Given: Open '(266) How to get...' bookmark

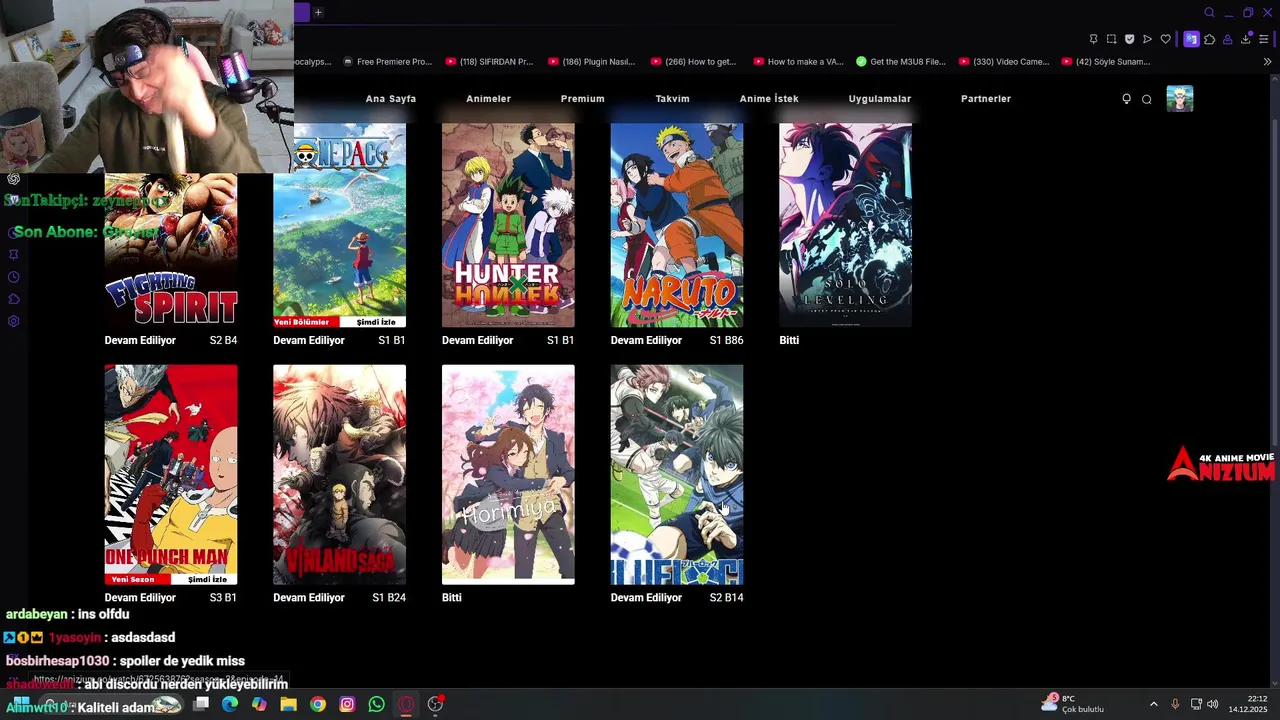Looking at the screenshot, I should pos(693,62).
